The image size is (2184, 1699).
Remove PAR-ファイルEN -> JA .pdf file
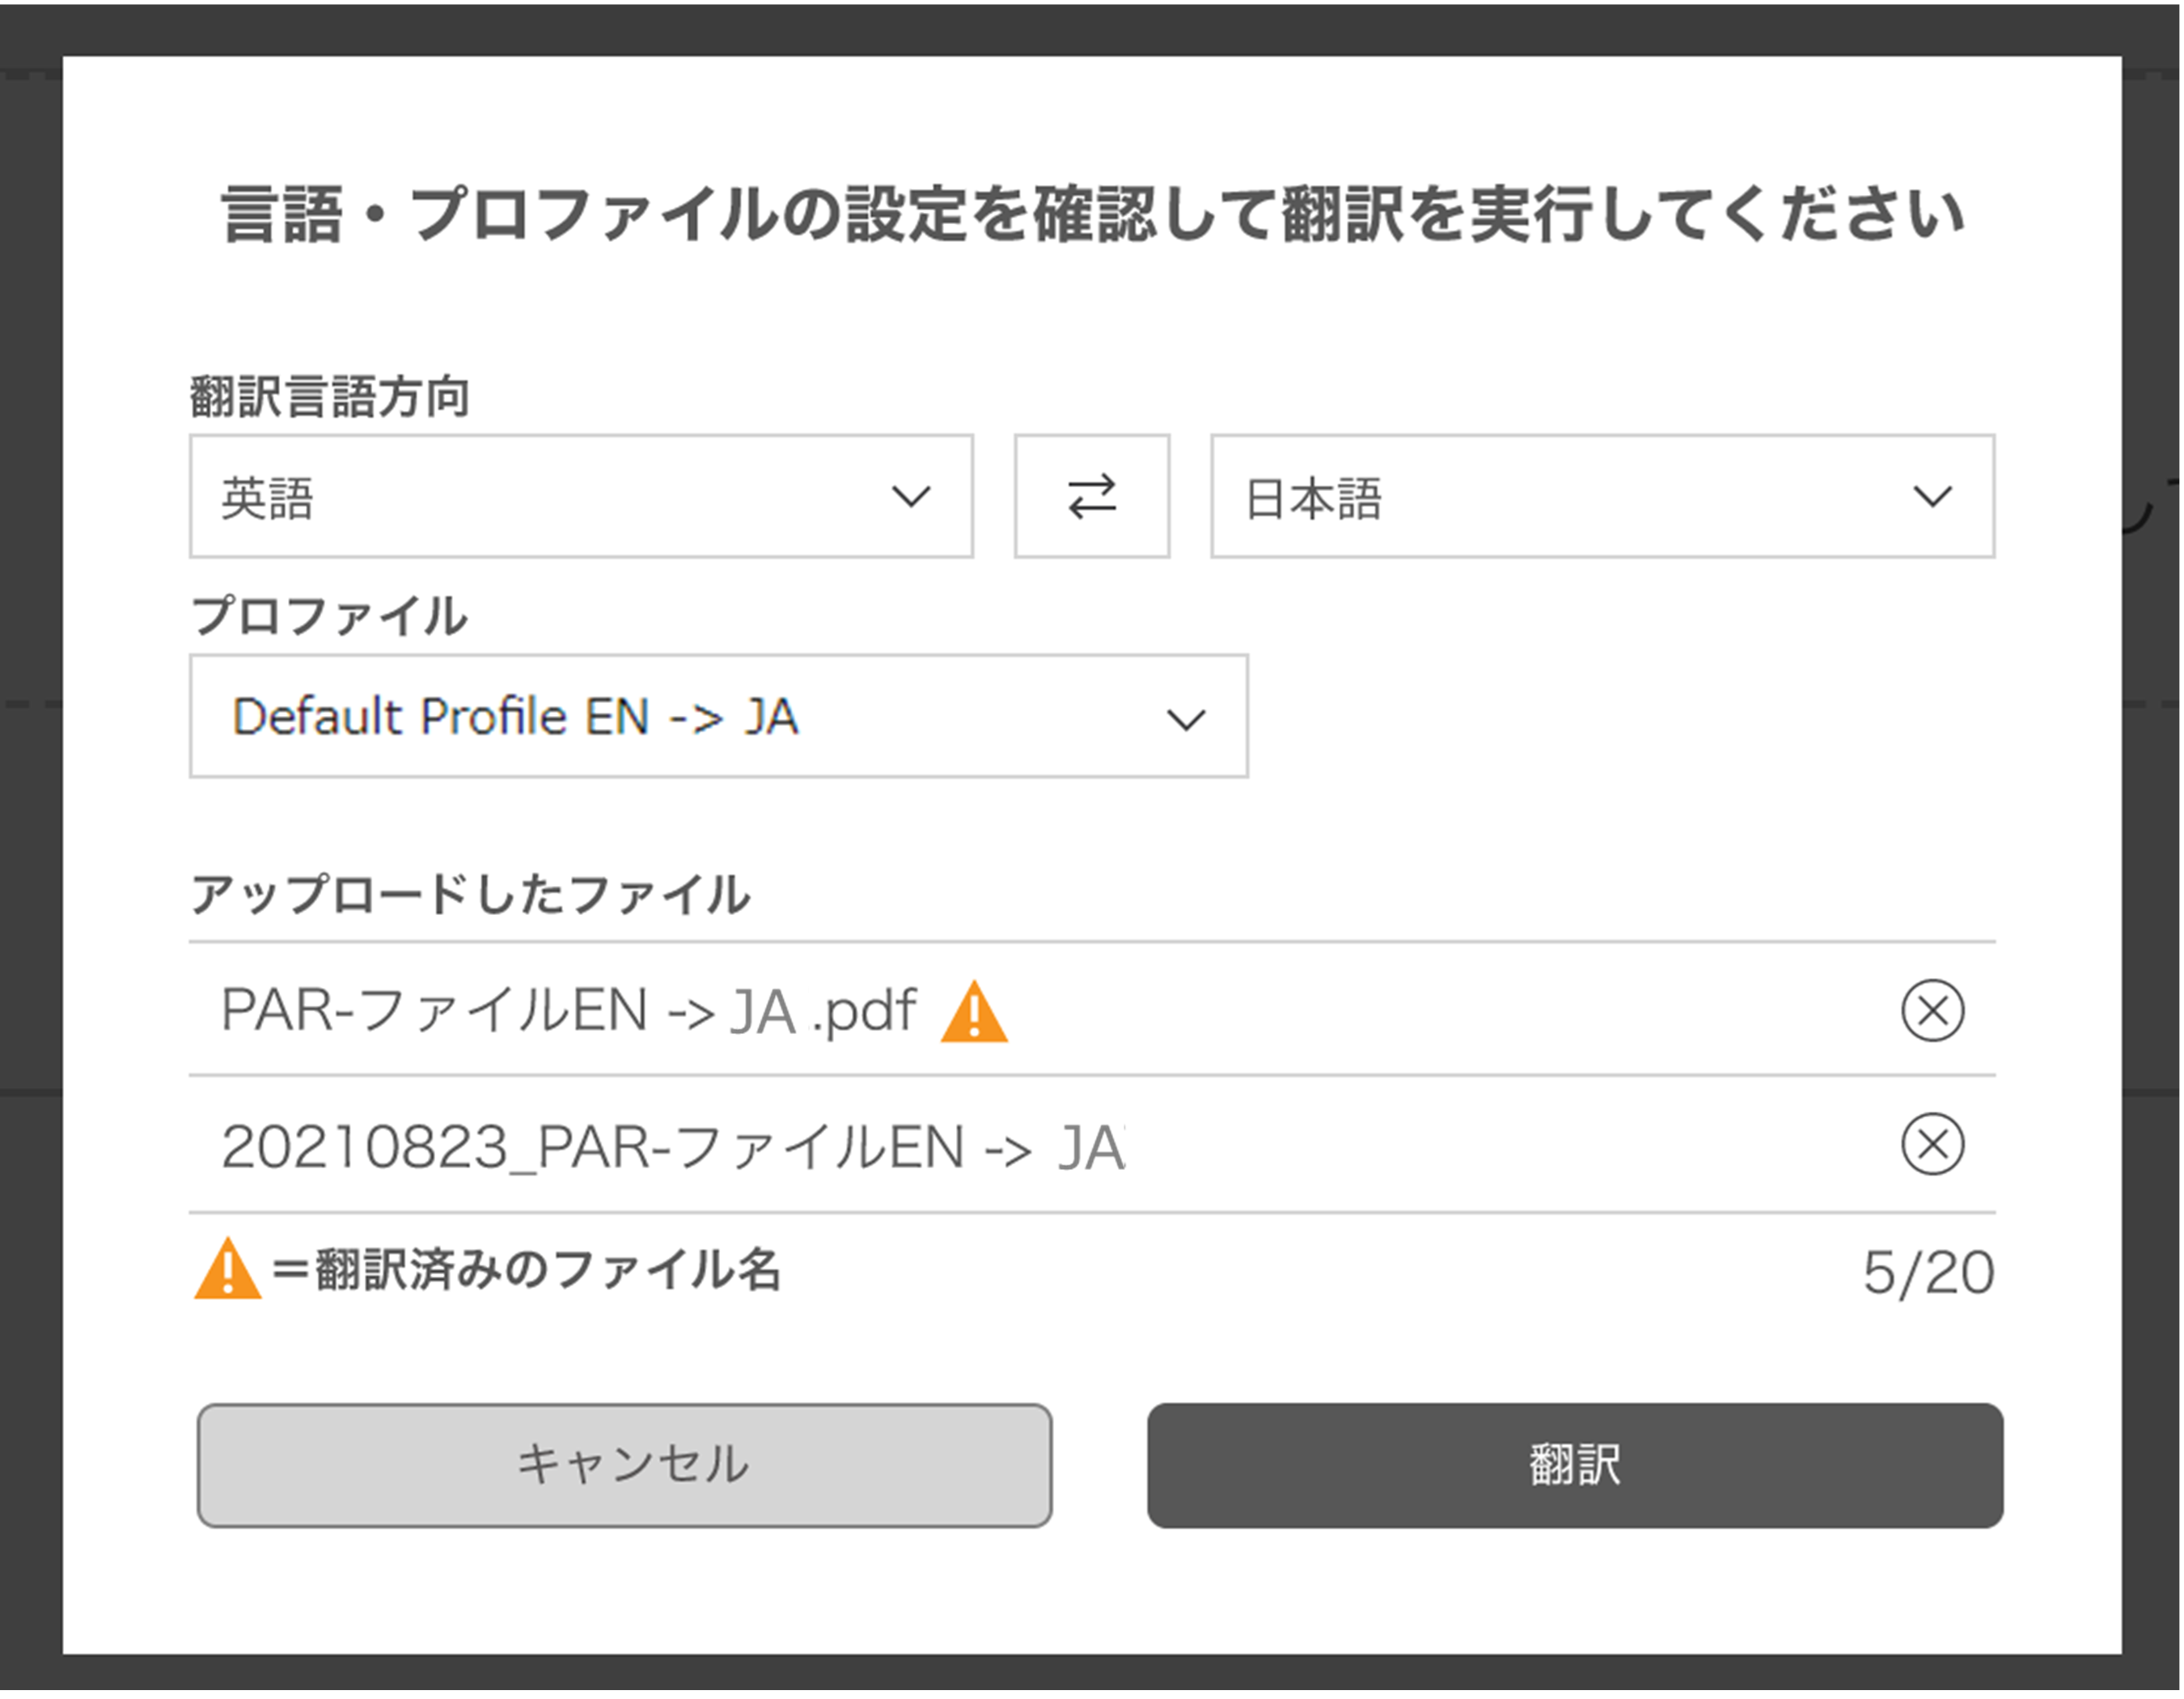[1932, 1010]
